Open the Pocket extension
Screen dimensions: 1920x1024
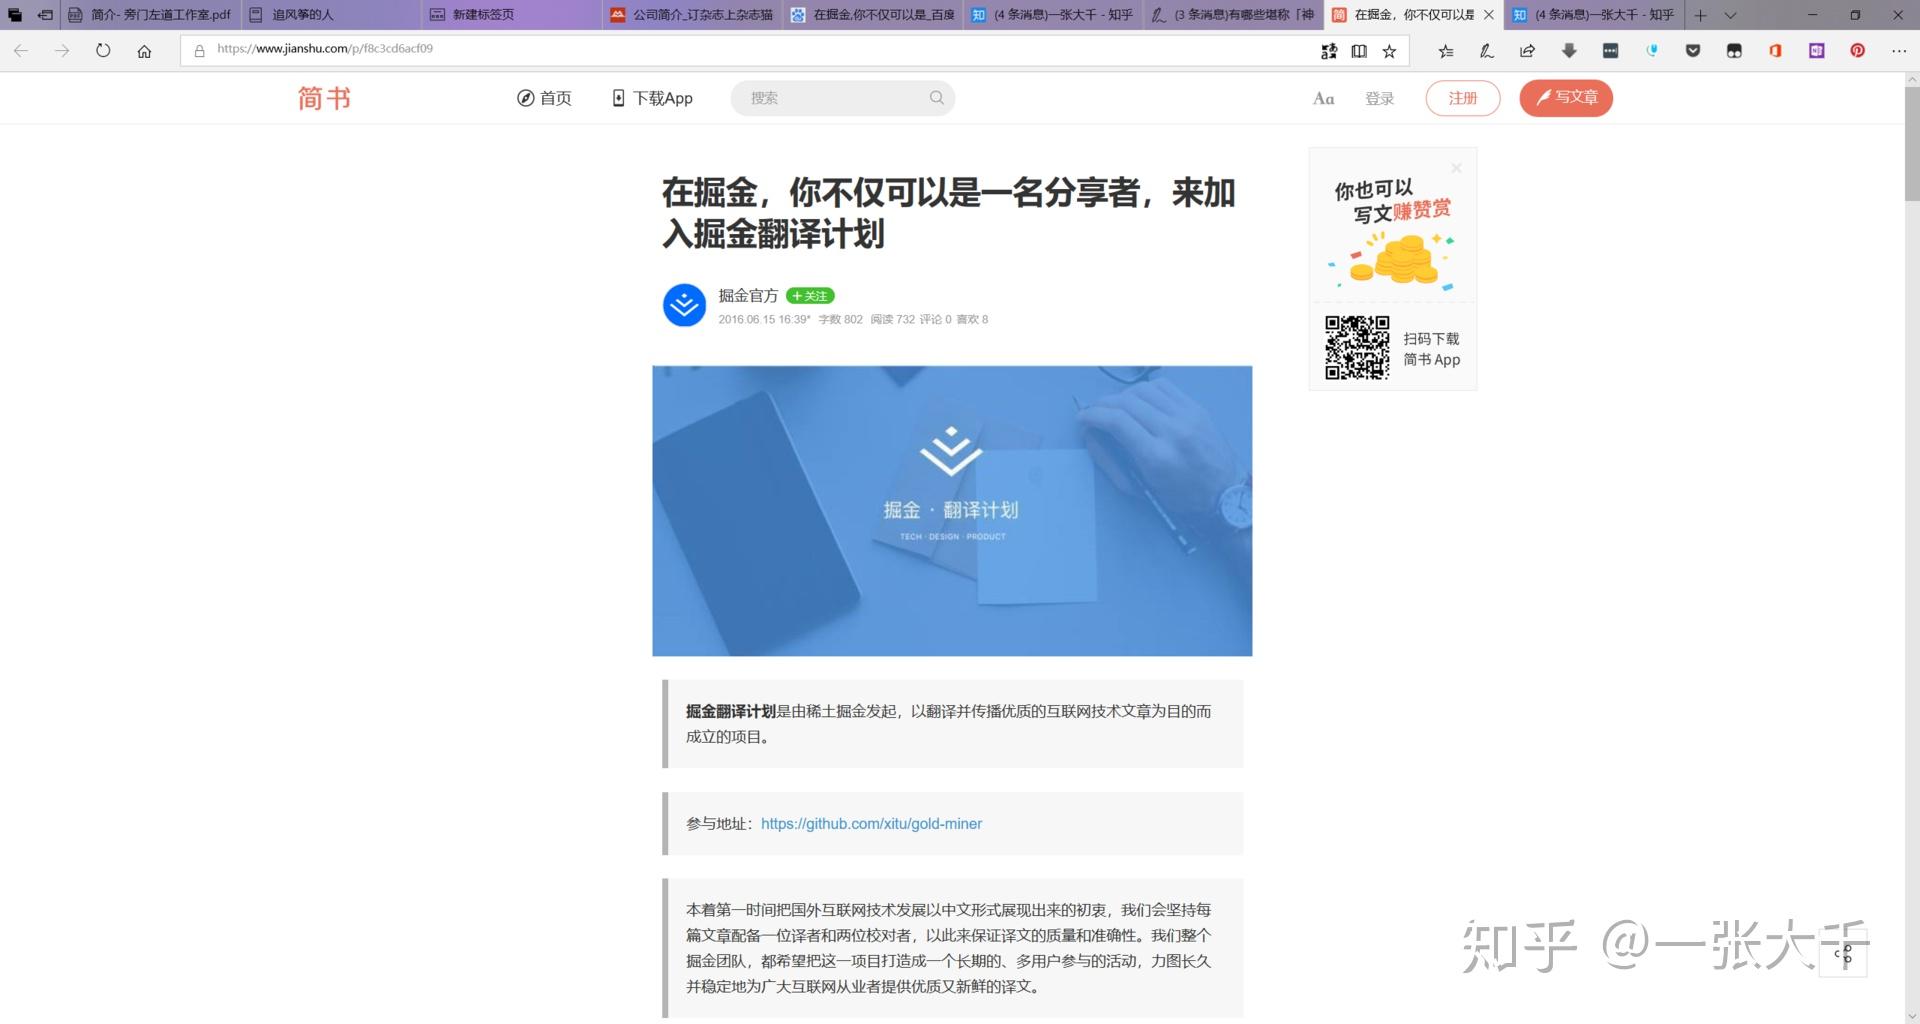click(x=1693, y=51)
